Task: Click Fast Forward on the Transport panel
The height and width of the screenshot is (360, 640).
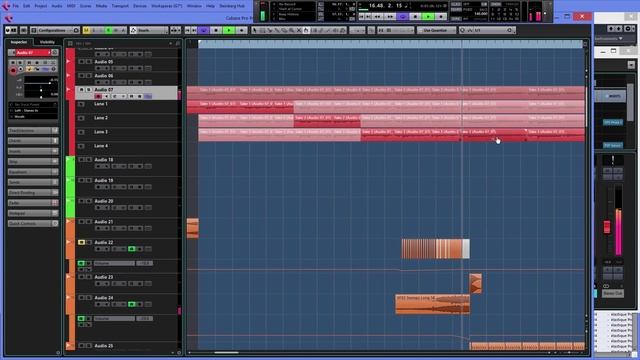Action: pyautogui.click(x=390, y=17)
